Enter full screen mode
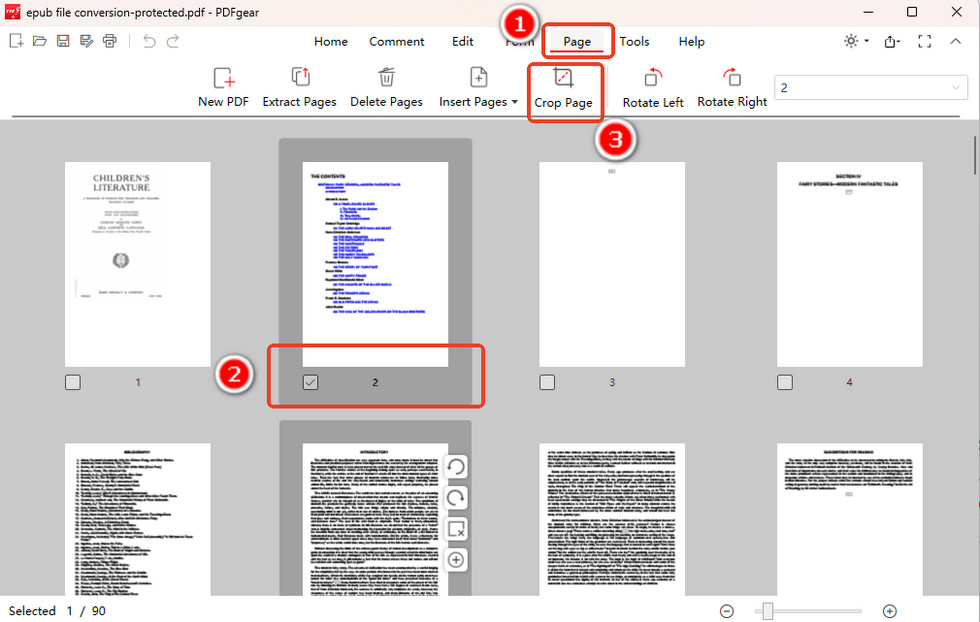This screenshot has width=980, height=622. 924,41
